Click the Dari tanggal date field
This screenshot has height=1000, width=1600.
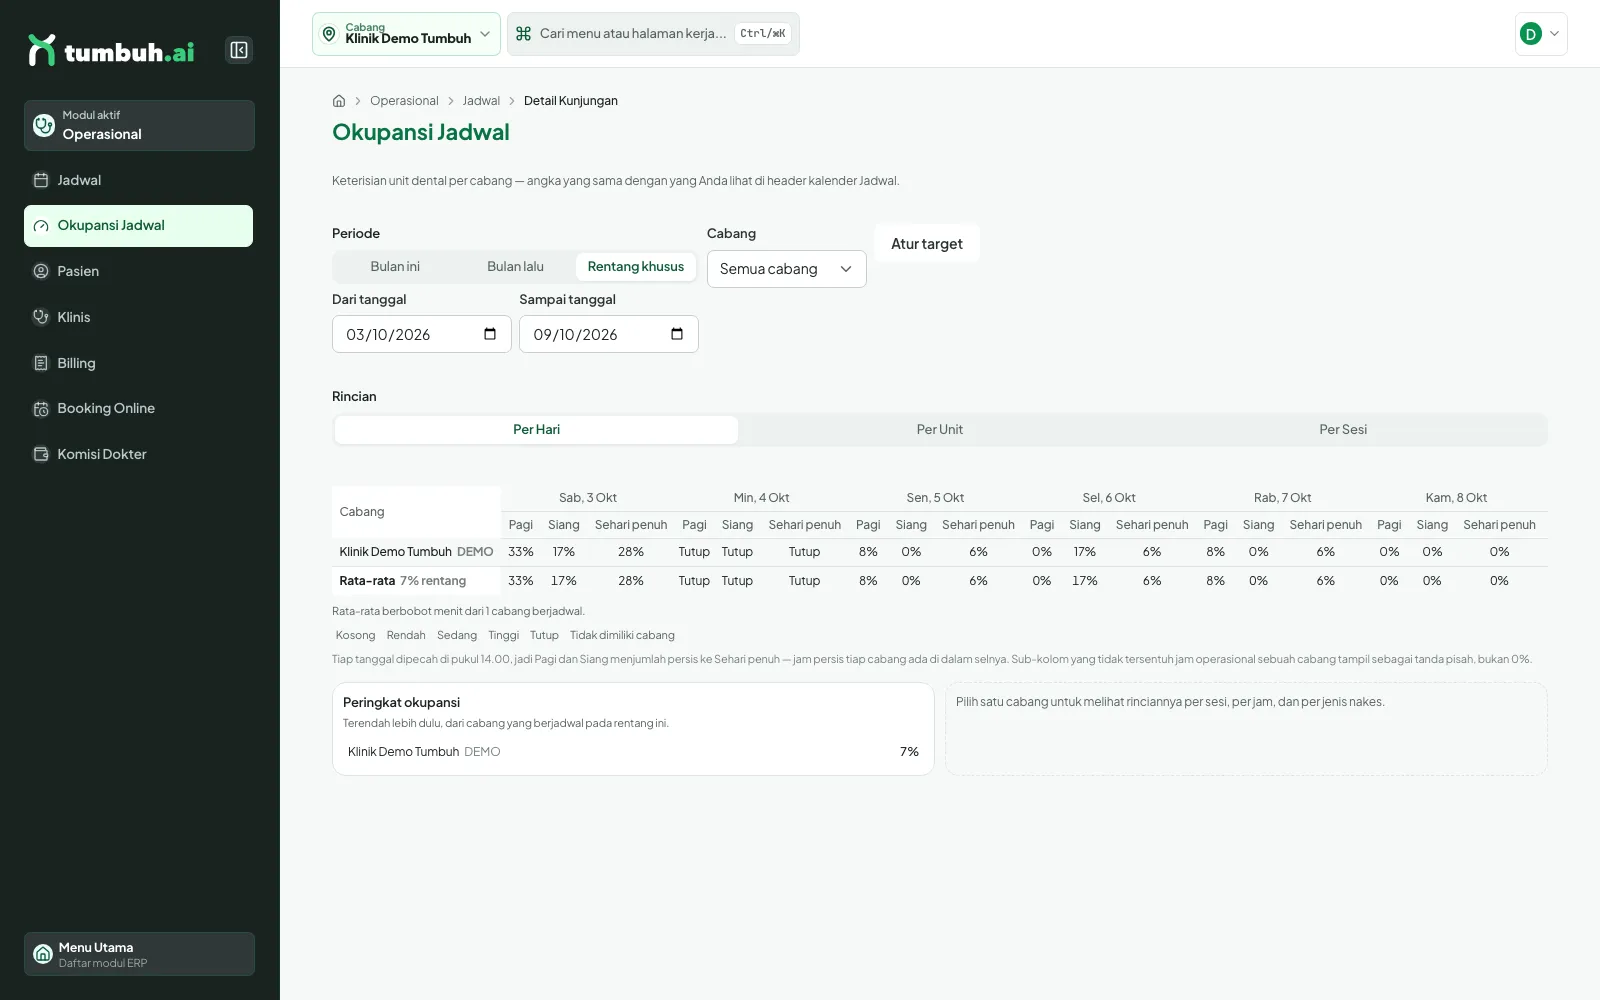pyautogui.click(x=422, y=334)
